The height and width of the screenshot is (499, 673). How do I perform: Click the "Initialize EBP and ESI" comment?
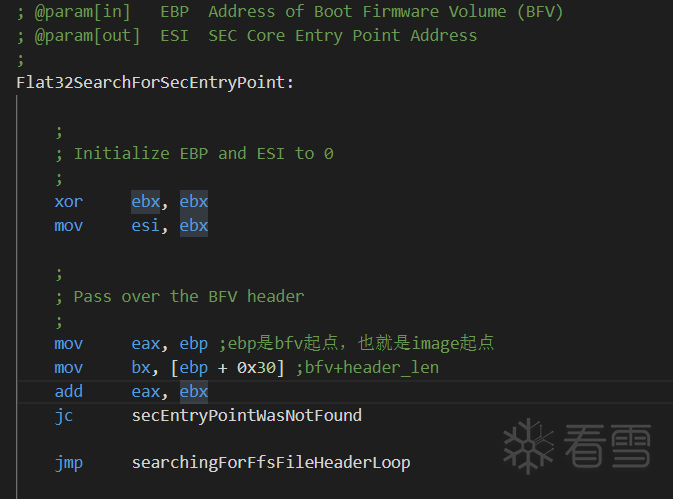pos(203,153)
